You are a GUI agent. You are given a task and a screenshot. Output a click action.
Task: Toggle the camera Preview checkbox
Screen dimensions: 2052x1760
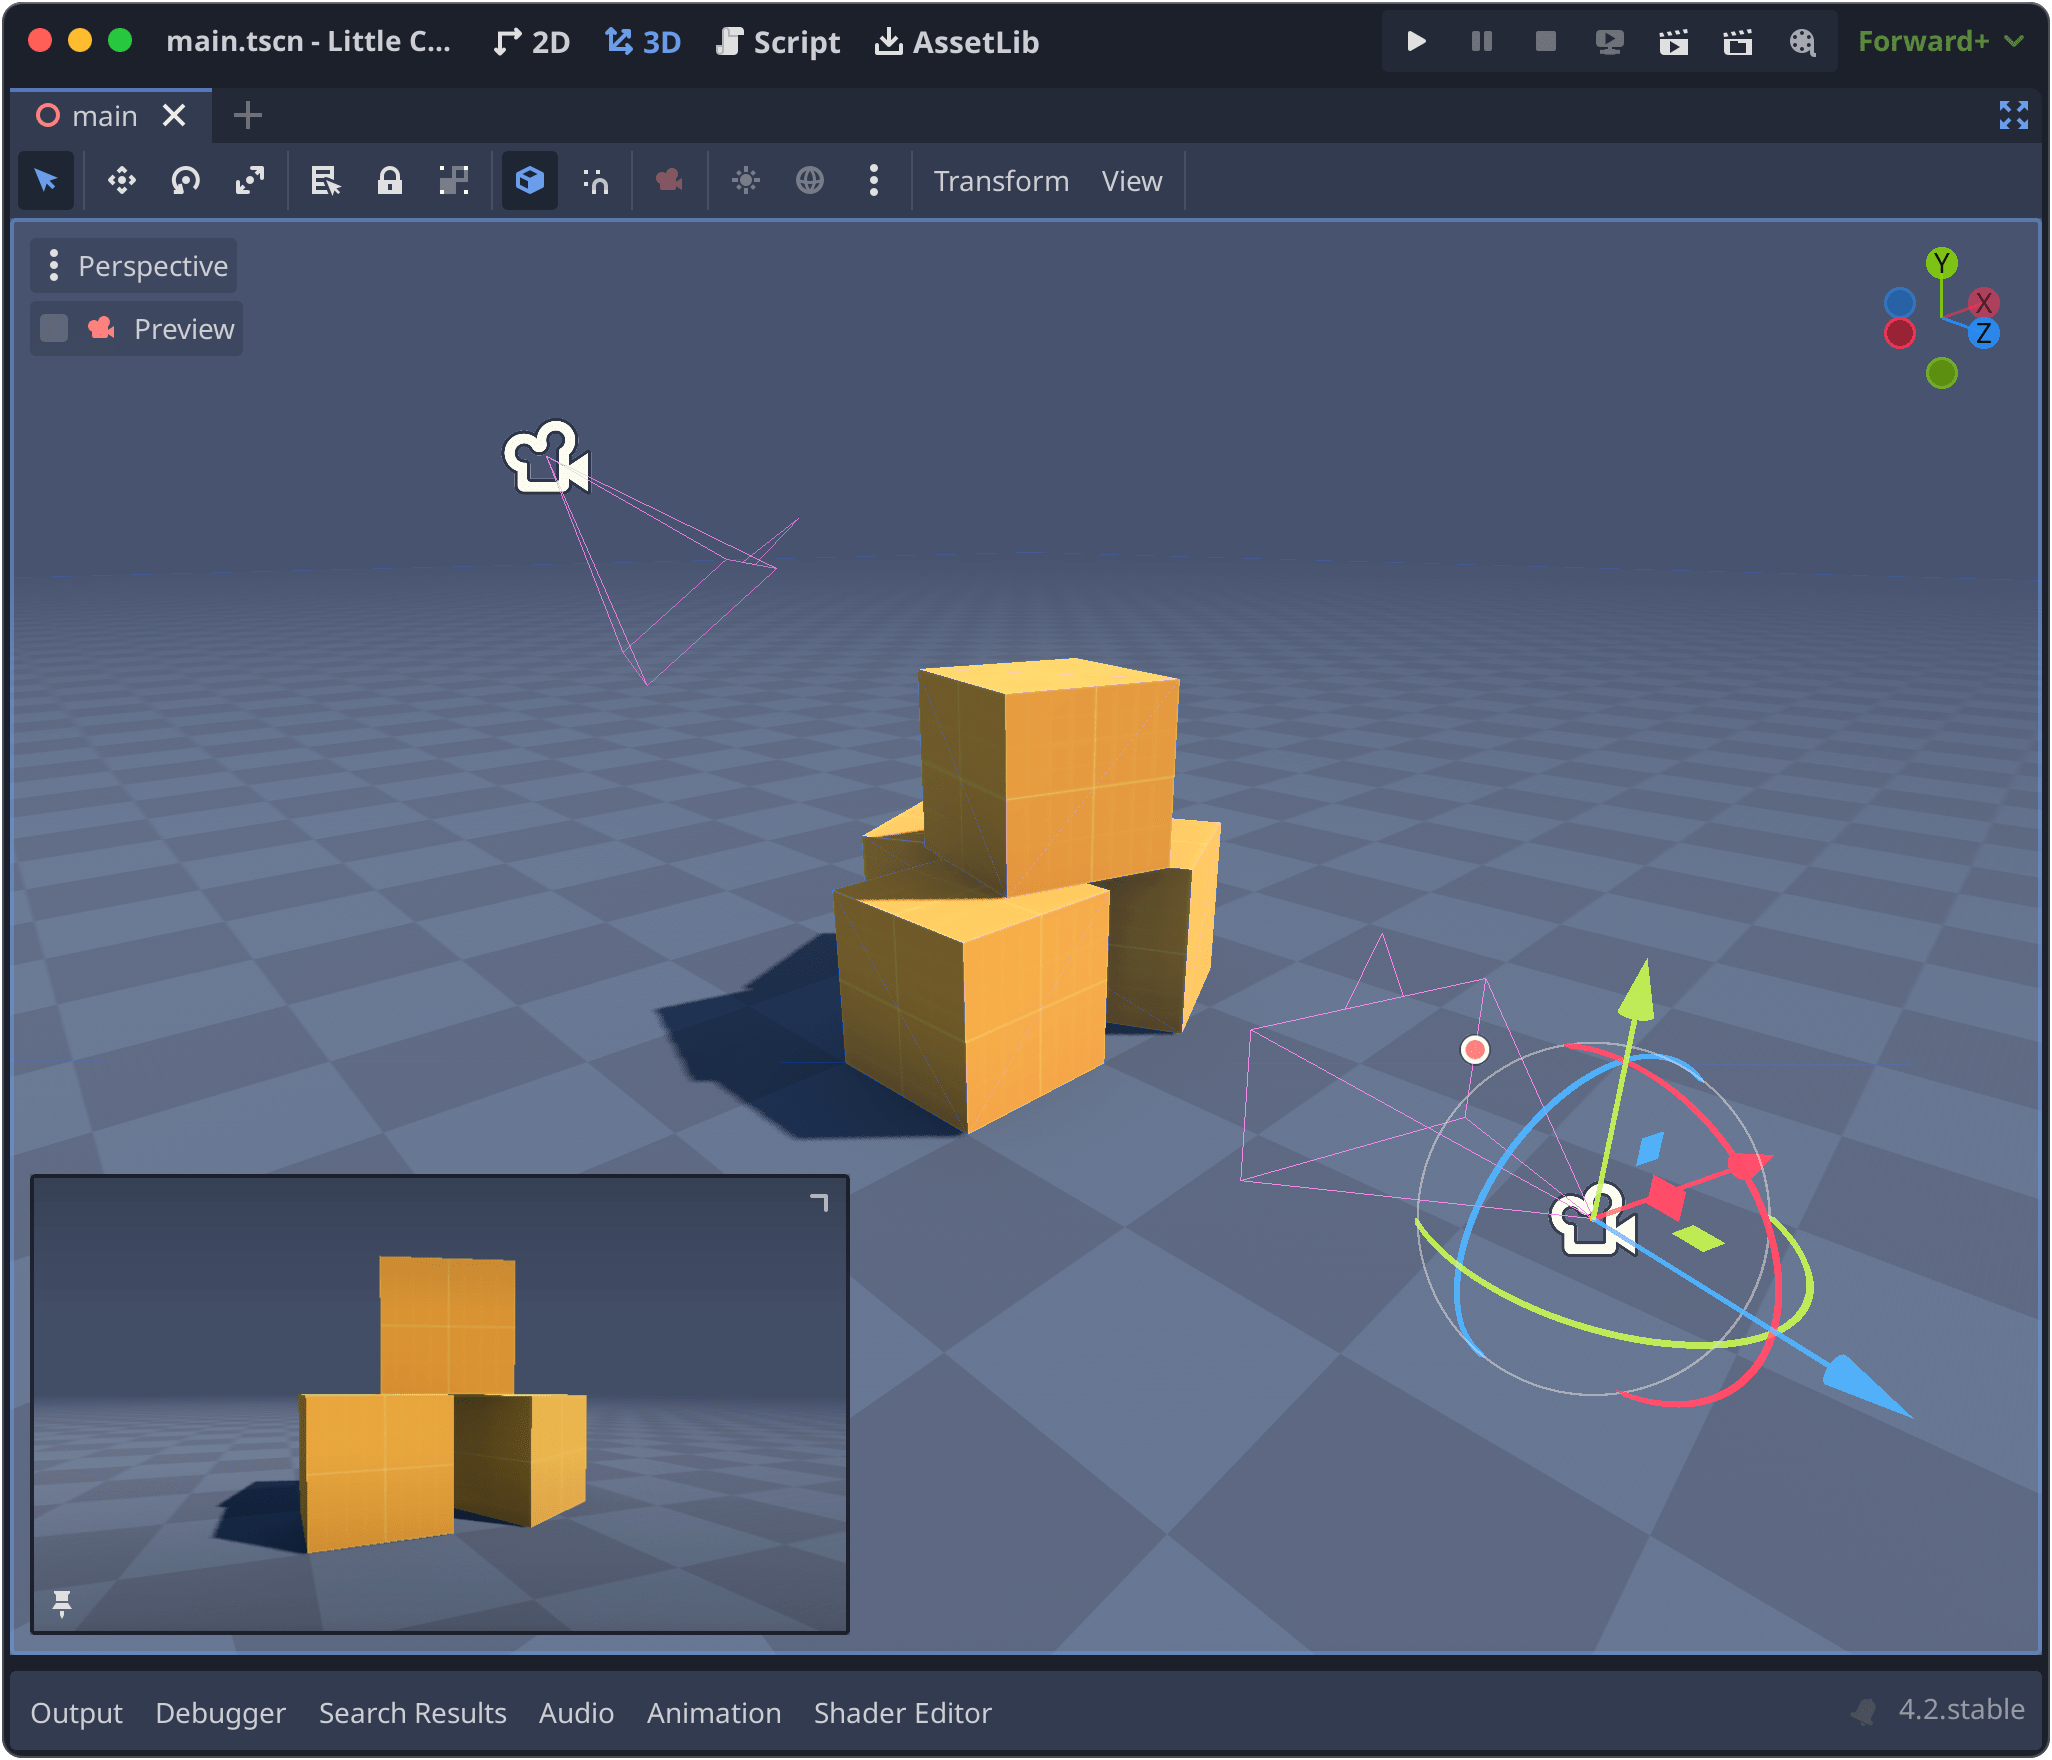point(54,329)
